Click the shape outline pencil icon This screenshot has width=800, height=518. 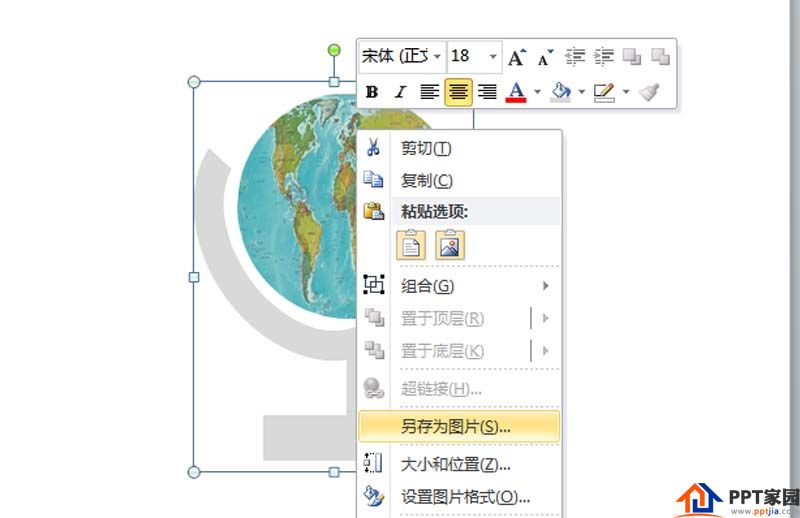(603, 92)
